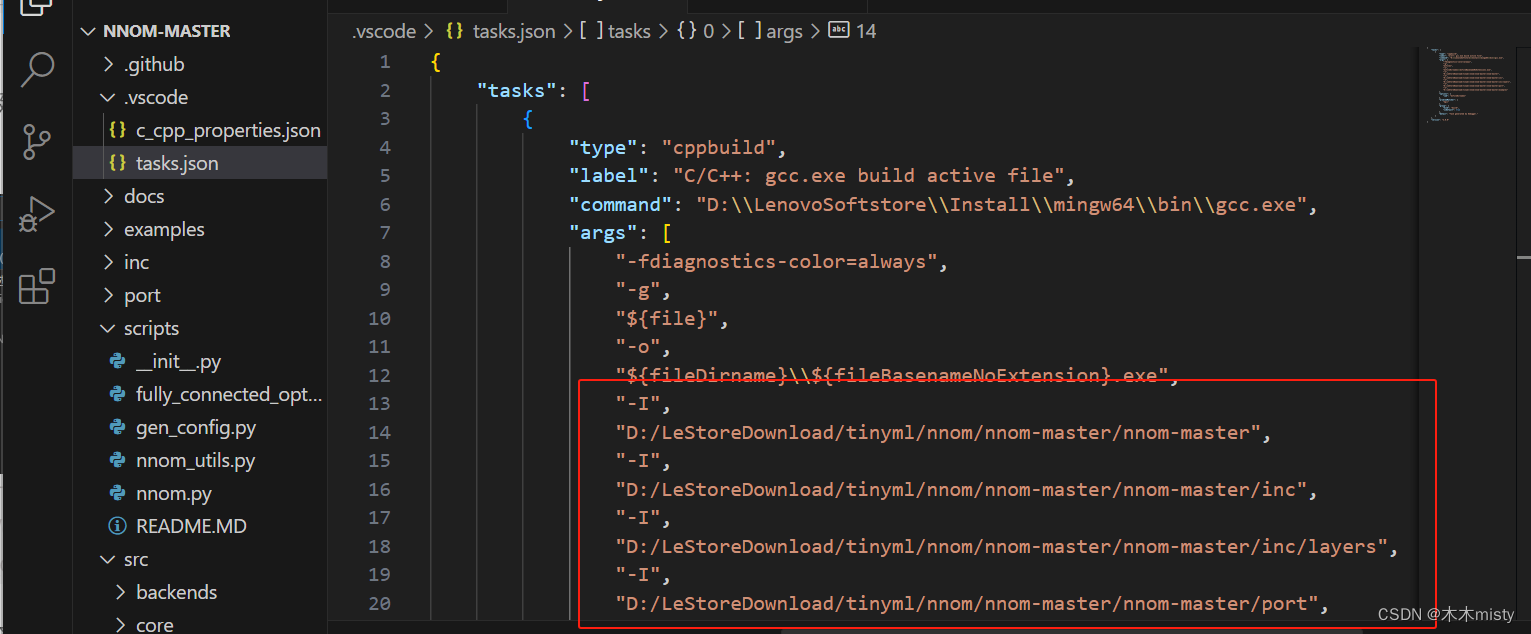Open the Source Control view
Image resolution: width=1531 pixels, height=634 pixels.
coord(37,143)
